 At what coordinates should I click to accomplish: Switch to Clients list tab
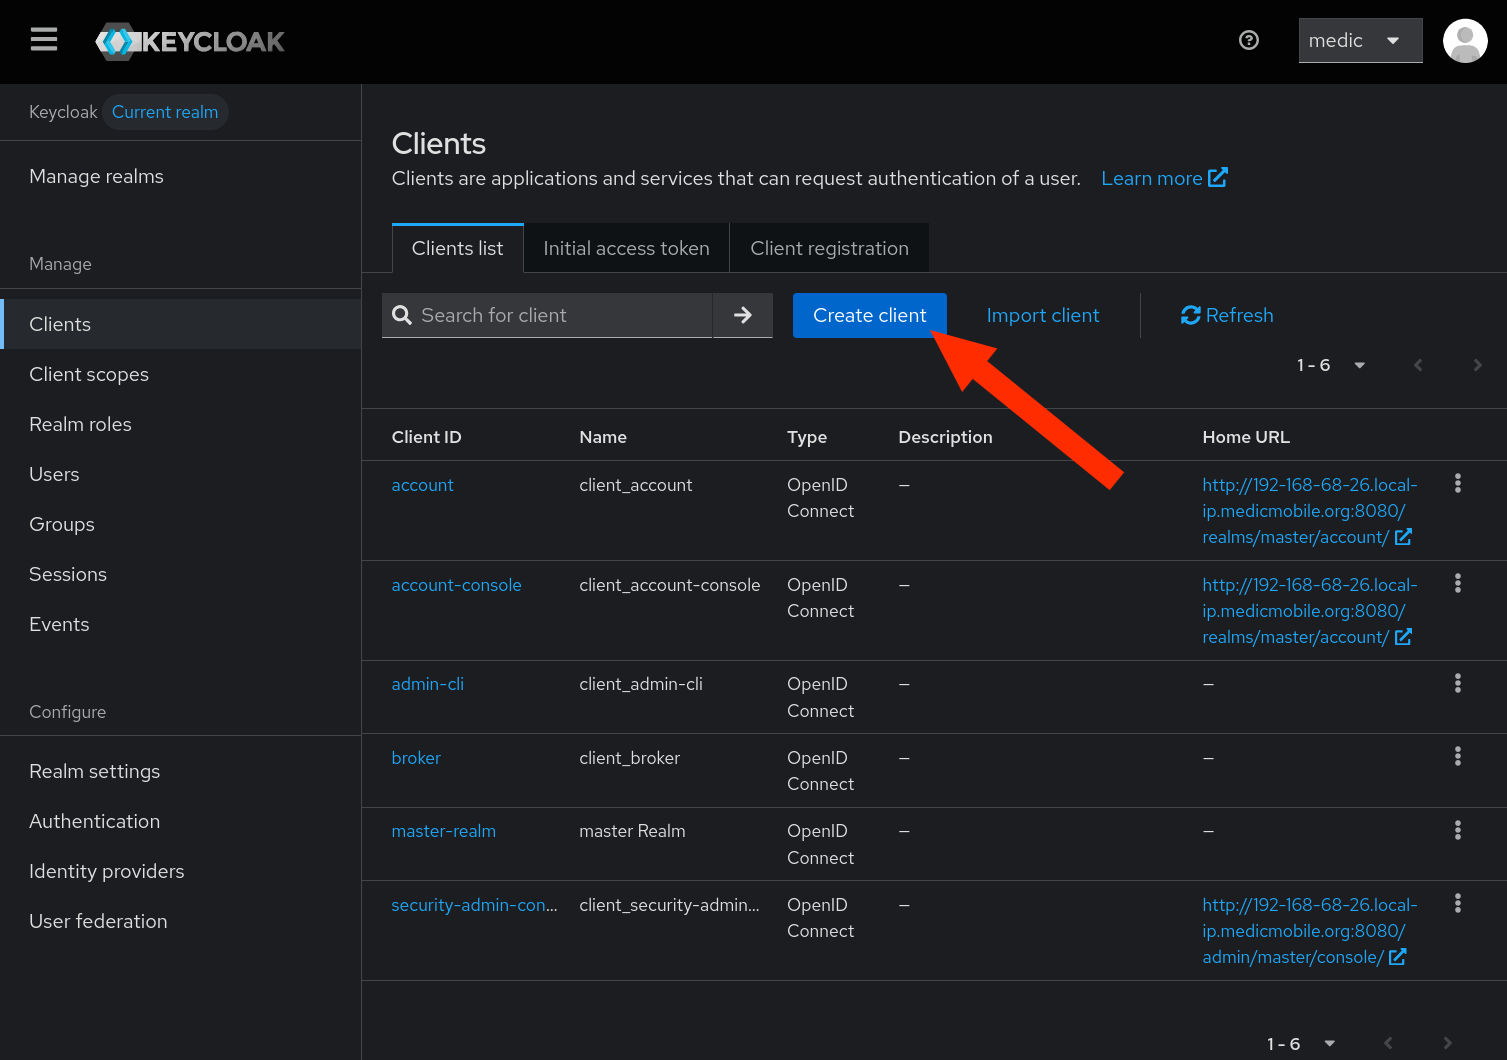[457, 248]
